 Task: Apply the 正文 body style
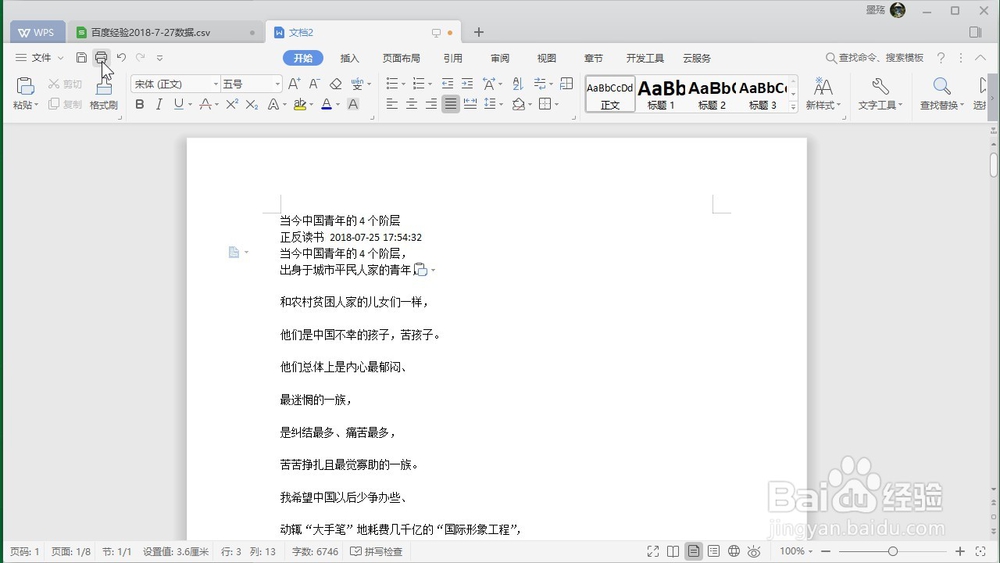[x=610, y=94]
